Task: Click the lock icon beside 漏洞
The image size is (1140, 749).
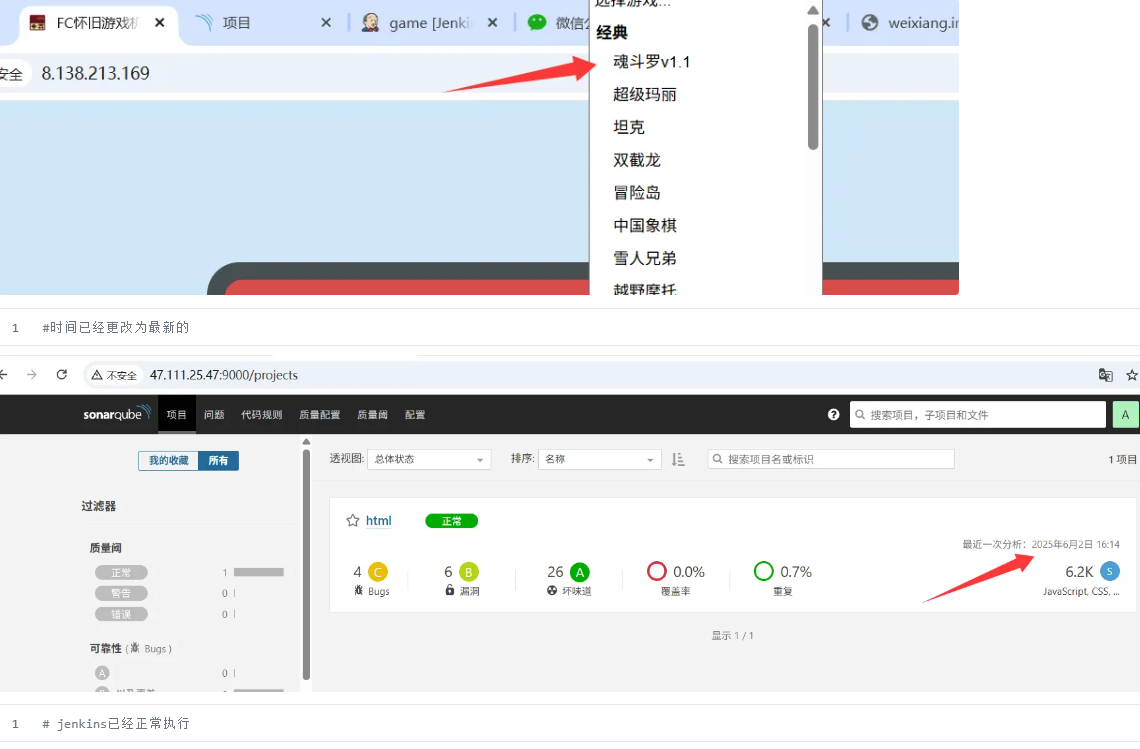Action: tap(450, 590)
